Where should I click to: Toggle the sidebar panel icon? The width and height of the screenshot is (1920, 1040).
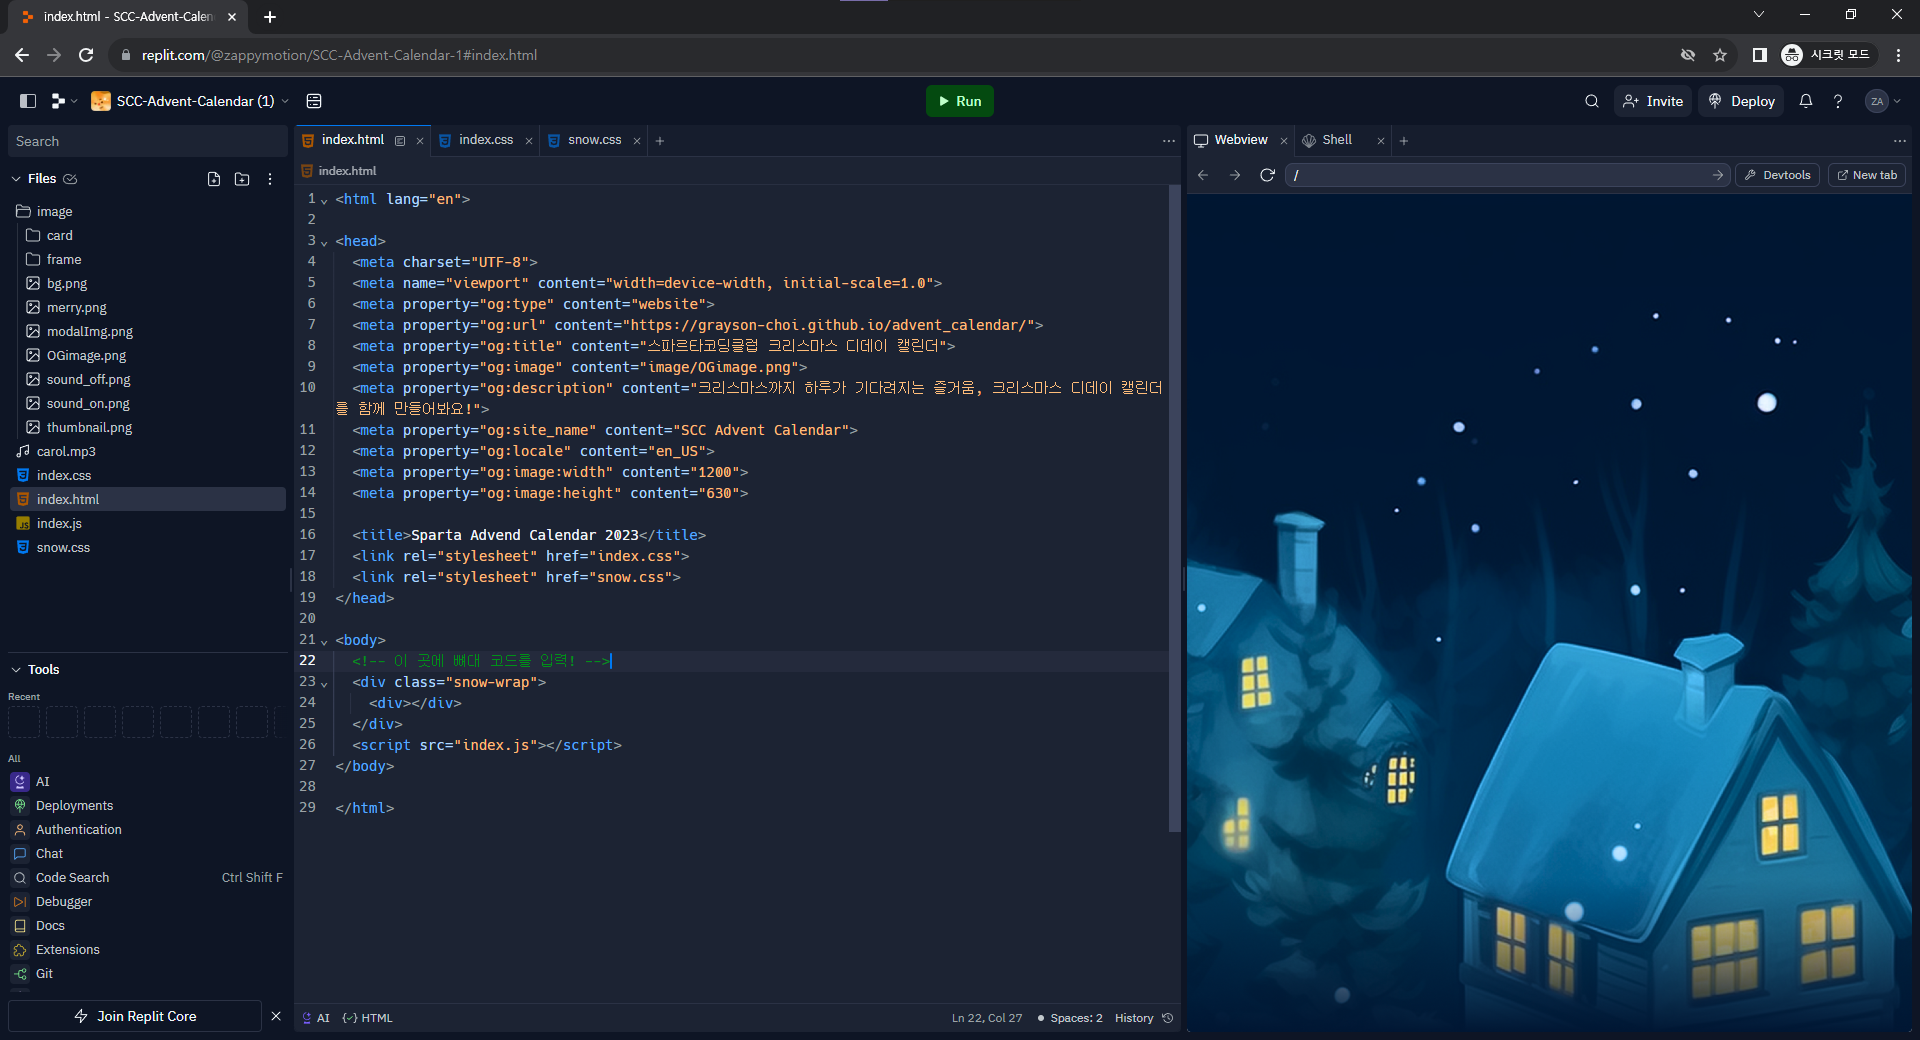(x=28, y=101)
